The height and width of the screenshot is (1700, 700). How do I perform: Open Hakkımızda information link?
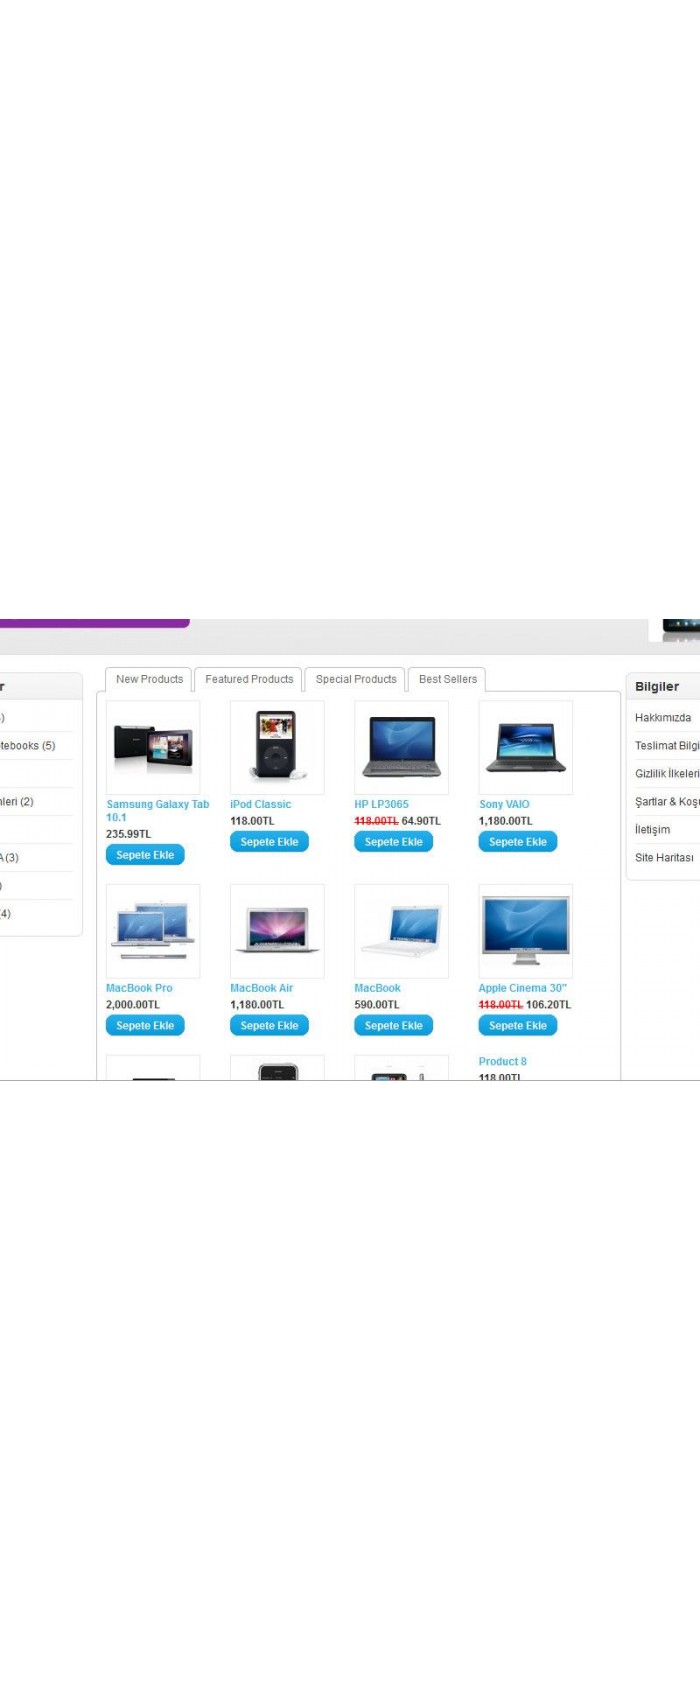pyautogui.click(x=663, y=718)
